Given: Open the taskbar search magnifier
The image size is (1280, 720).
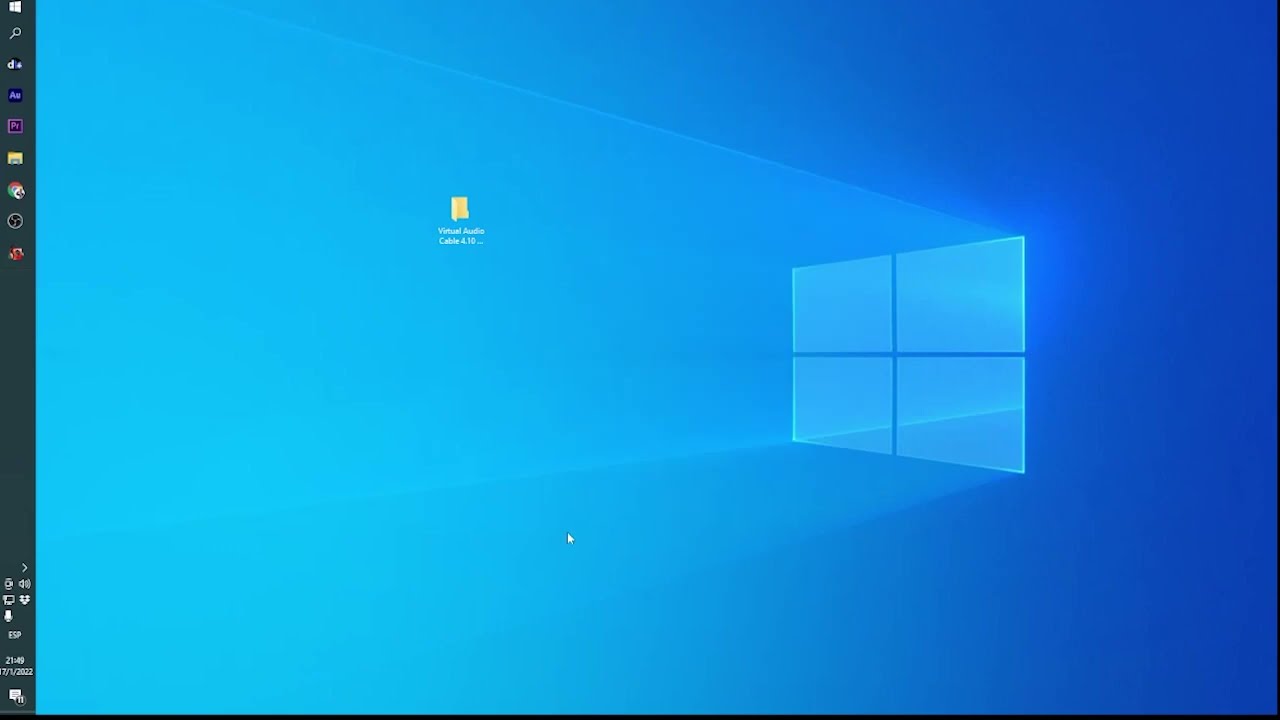Looking at the screenshot, I should pyautogui.click(x=15, y=34).
